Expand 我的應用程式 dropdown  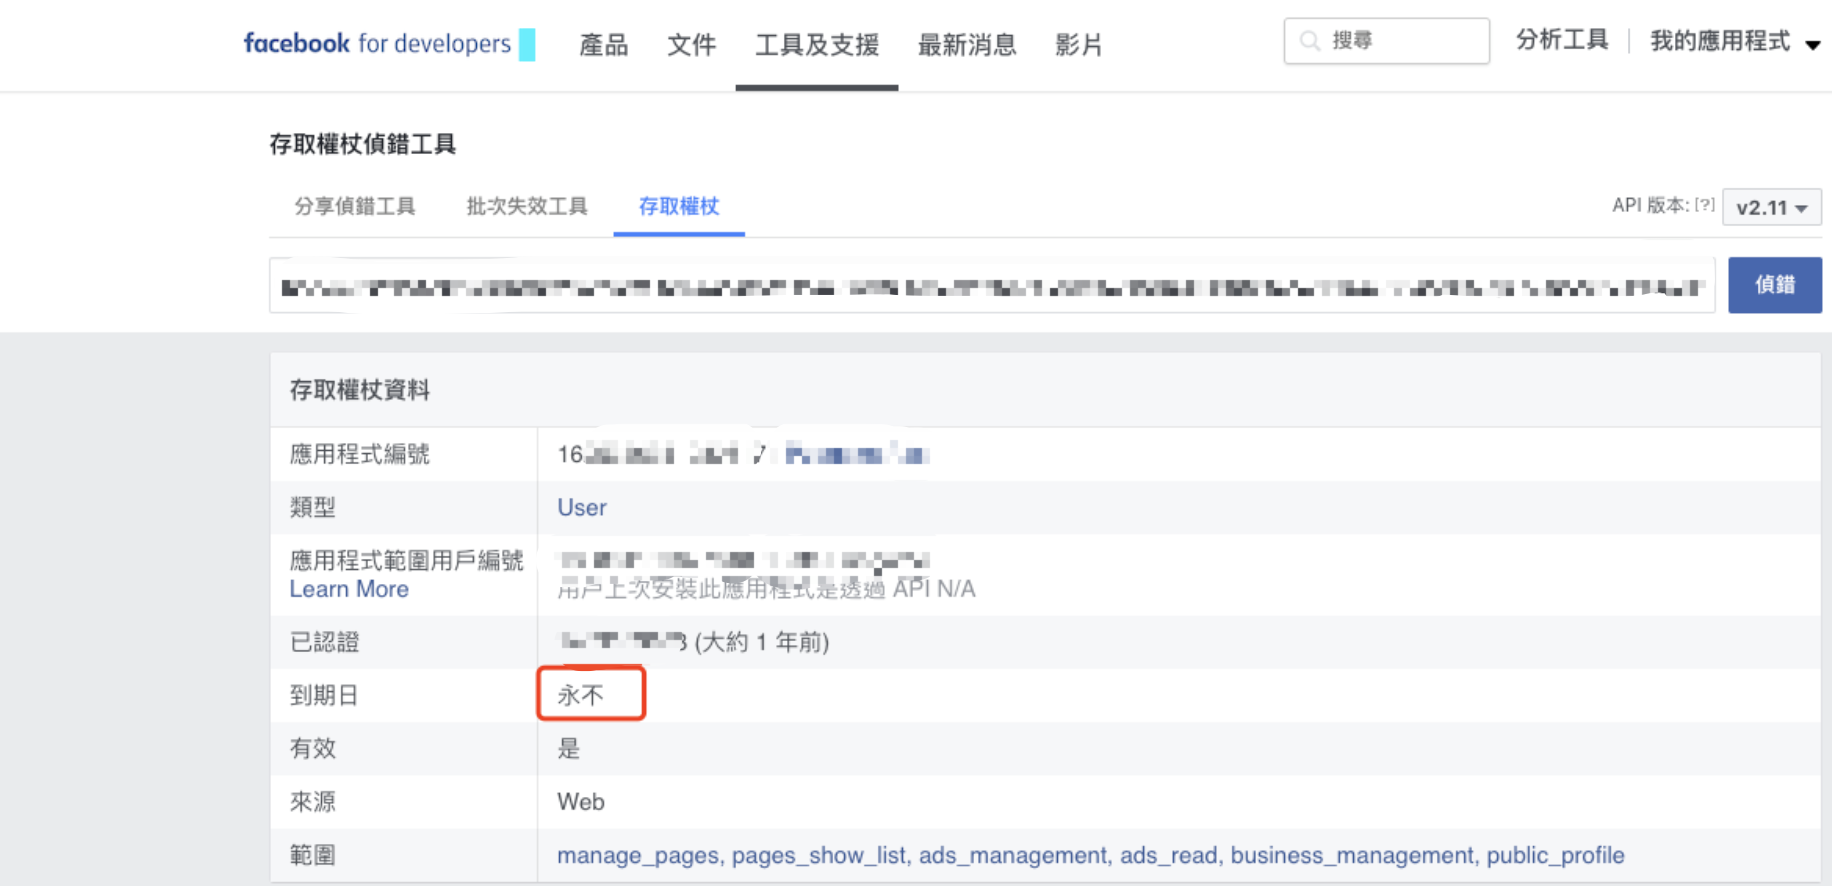click(x=1735, y=41)
